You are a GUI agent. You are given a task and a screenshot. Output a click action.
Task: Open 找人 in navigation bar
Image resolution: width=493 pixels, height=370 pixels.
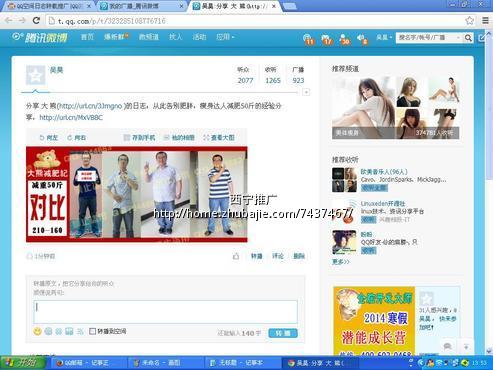(x=175, y=37)
